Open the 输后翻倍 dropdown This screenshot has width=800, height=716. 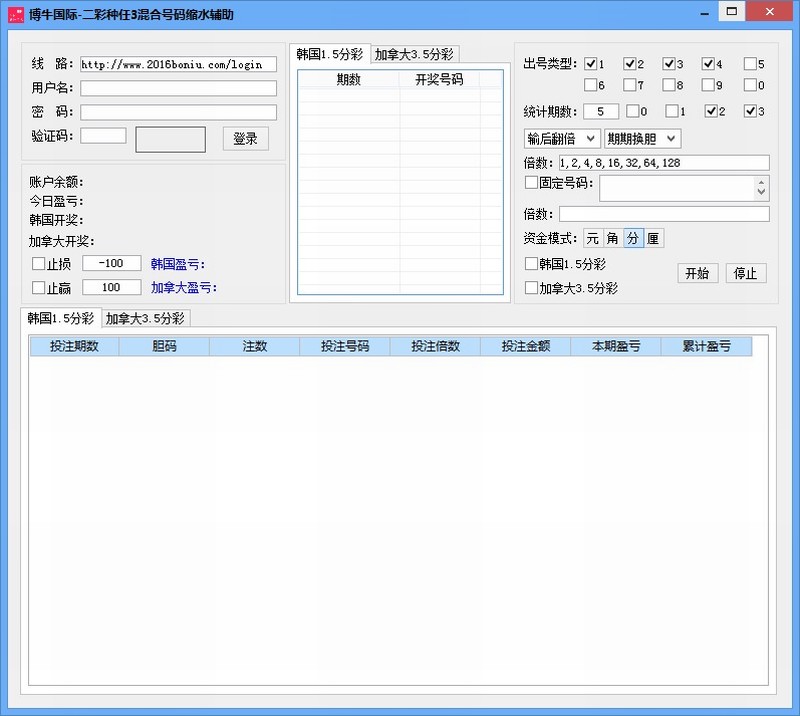561,138
